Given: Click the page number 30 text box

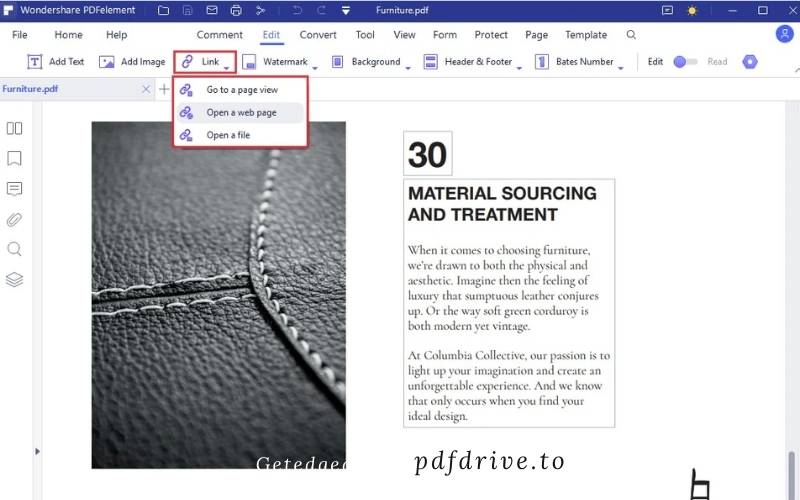Looking at the screenshot, I should click(x=428, y=154).
